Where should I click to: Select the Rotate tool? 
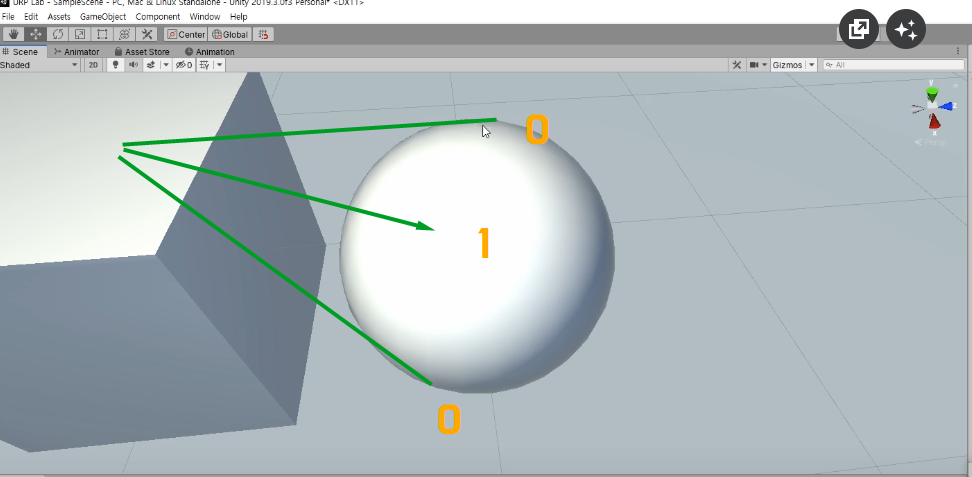[58, 34]
